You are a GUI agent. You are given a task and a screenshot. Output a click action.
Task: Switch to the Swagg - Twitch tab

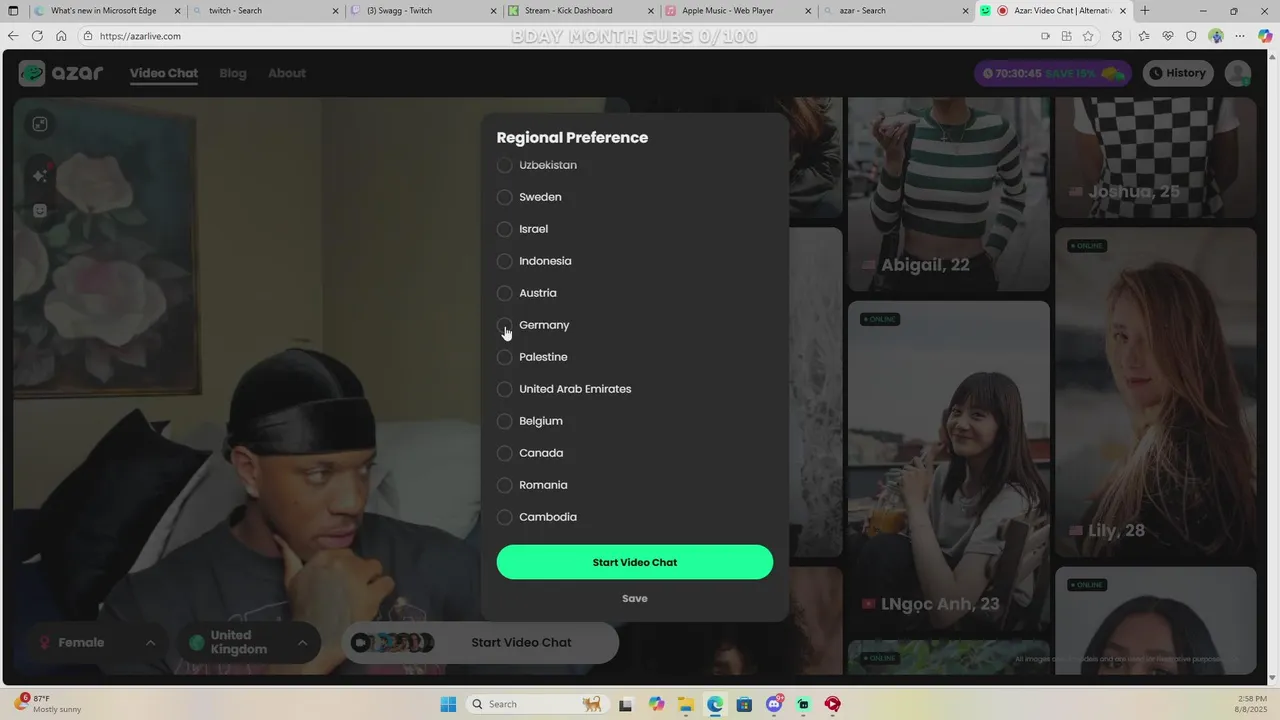point(423,11)
